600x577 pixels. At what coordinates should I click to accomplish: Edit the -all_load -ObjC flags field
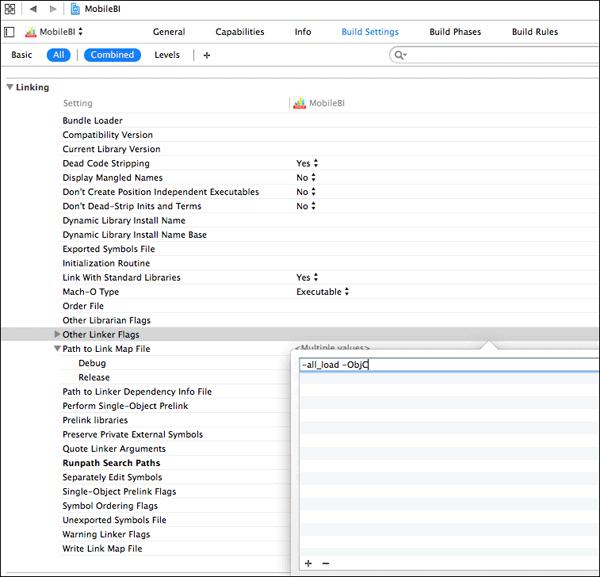click(449, 365)
